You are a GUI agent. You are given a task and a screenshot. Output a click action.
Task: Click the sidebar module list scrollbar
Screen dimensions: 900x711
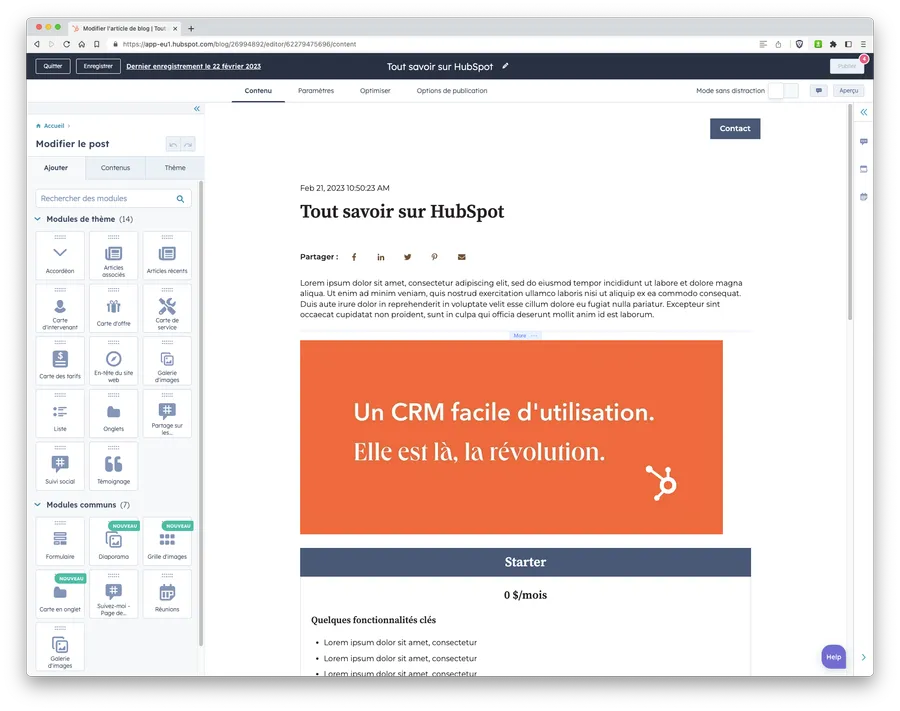(201, 413)
